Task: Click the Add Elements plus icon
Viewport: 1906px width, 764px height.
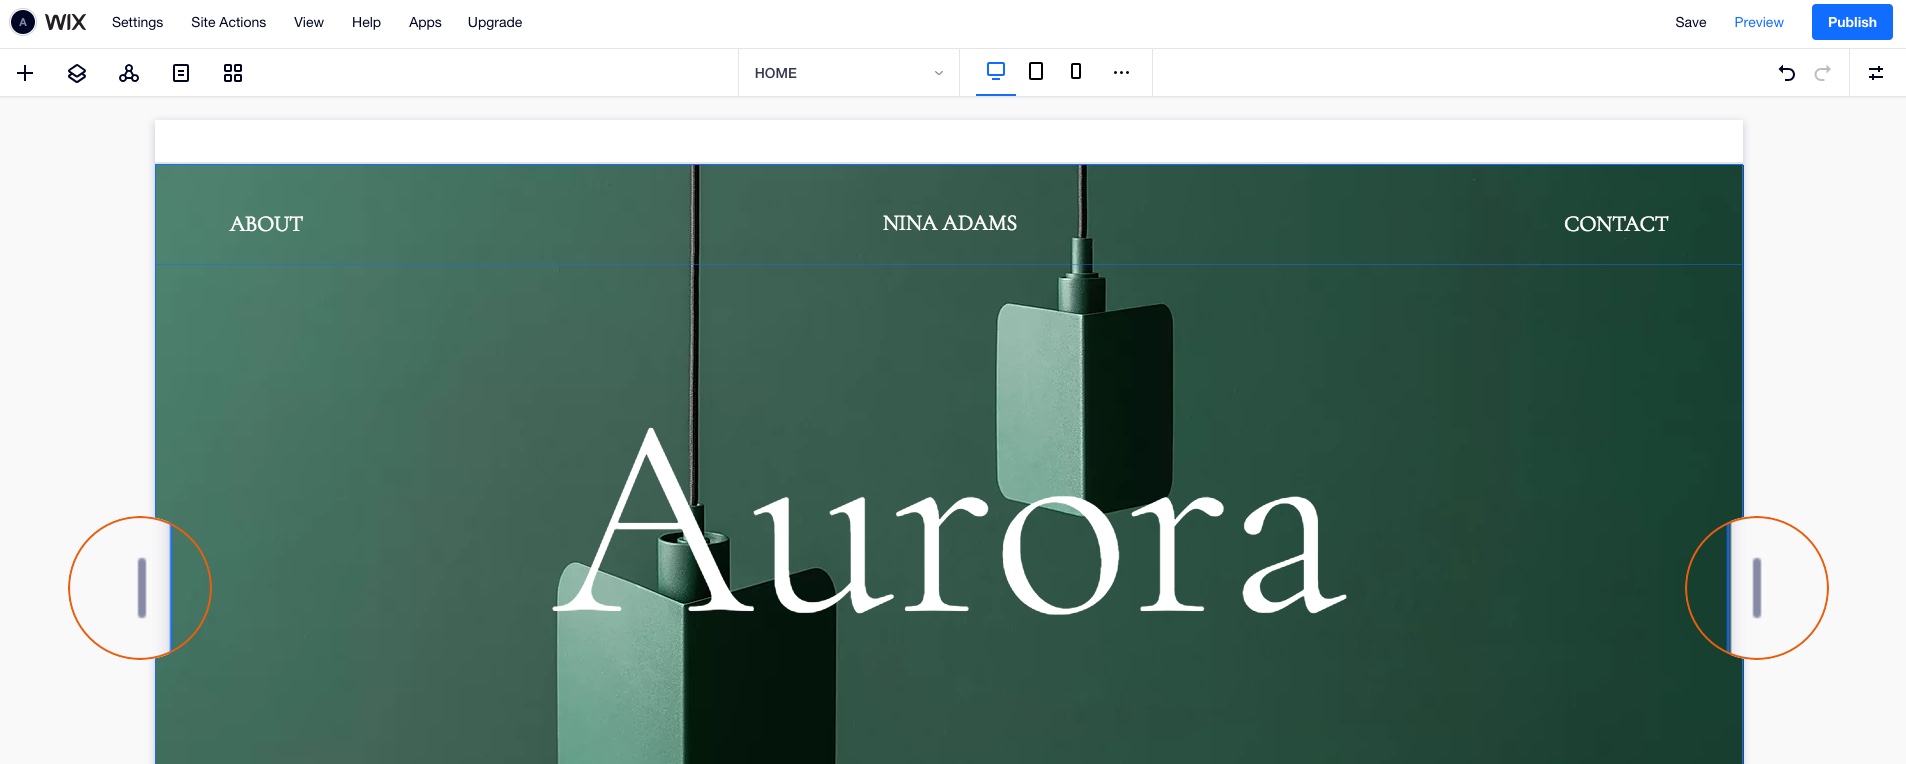Action: coord(25,73)
